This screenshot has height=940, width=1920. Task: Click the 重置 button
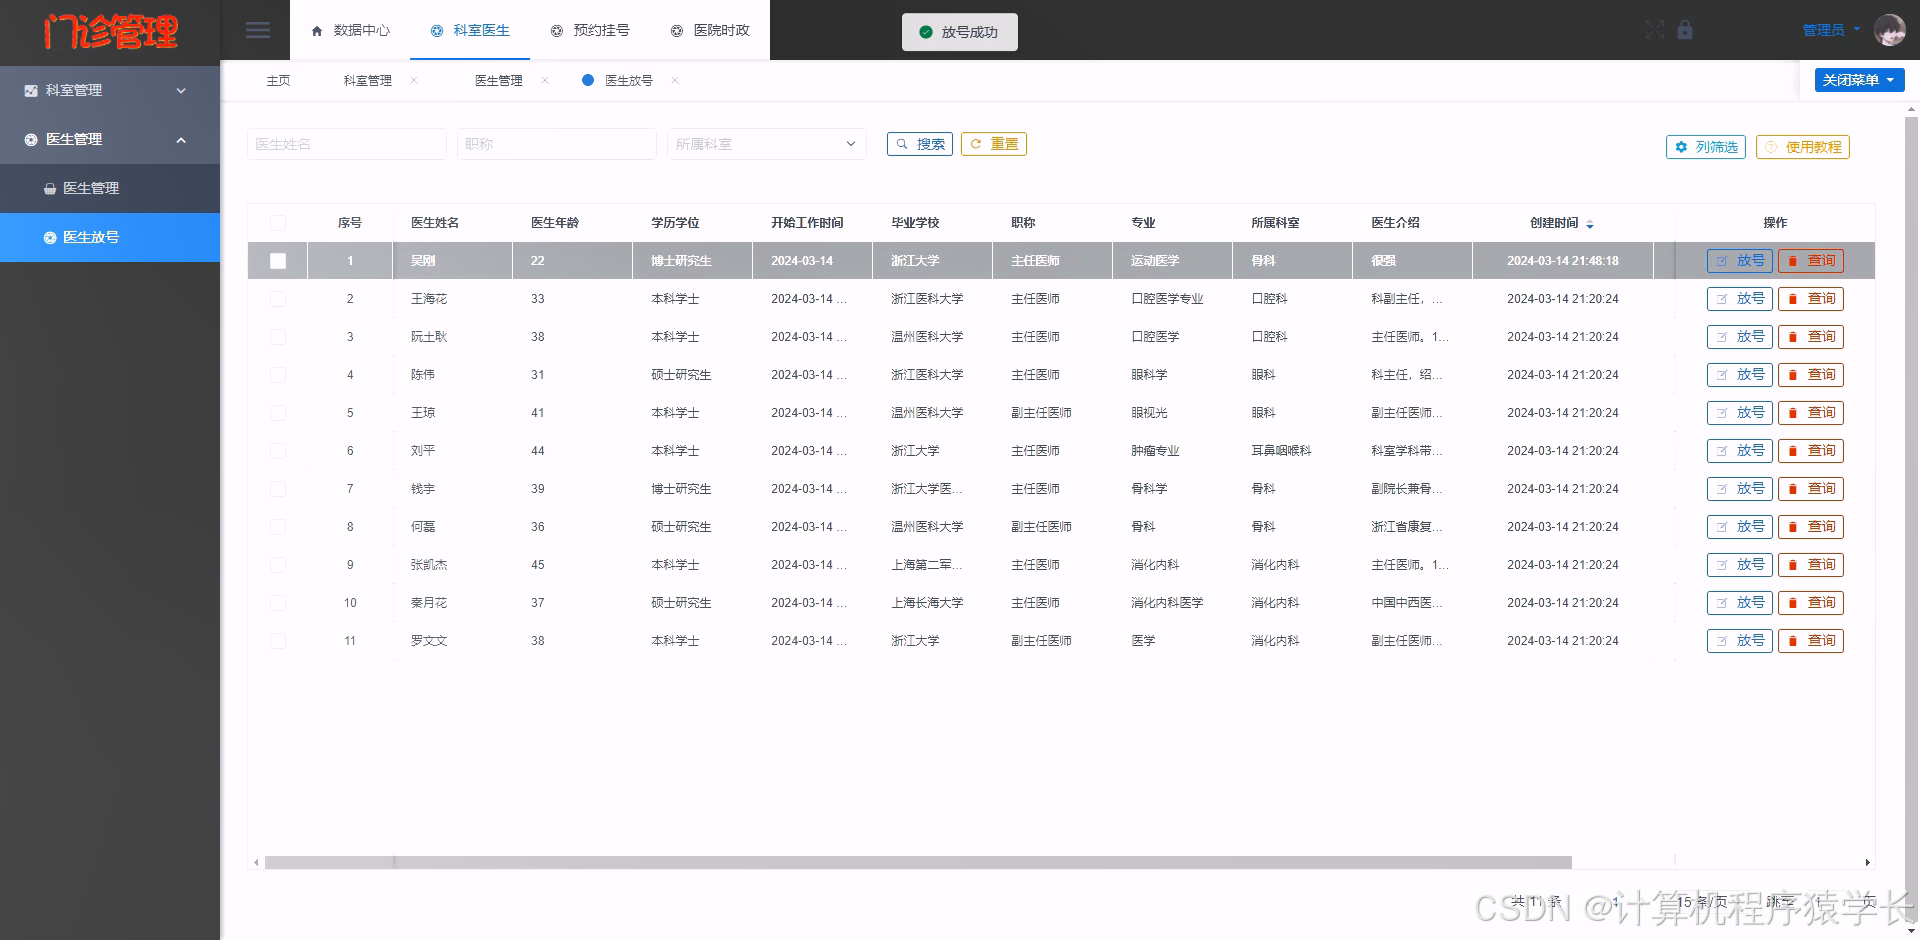point(994,144)
